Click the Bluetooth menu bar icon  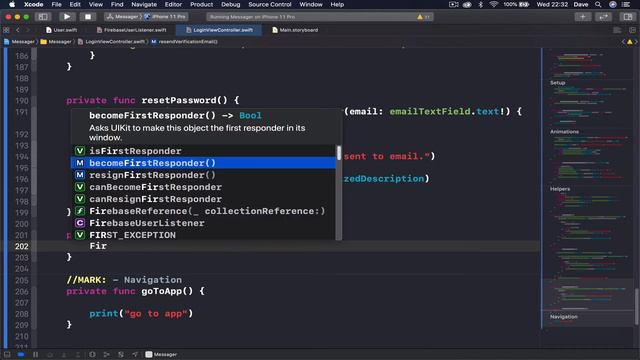click(x=480, y=4)
